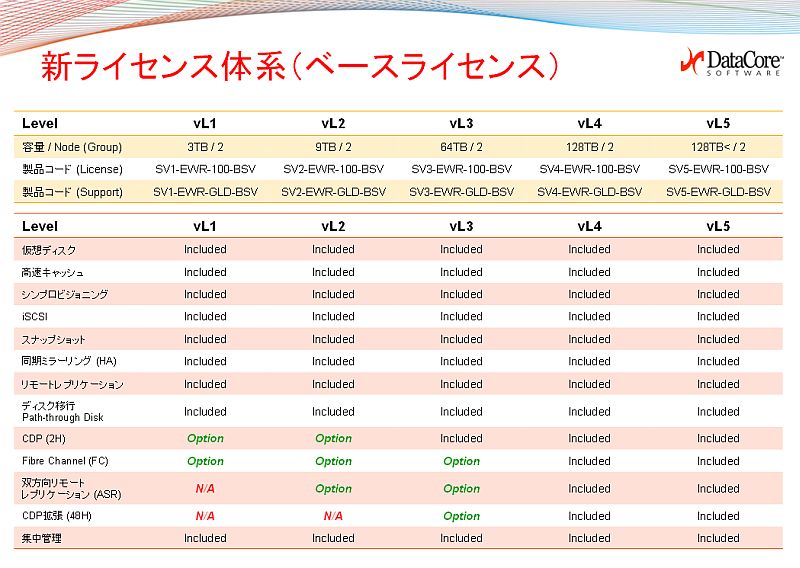Click product code SV4-EWR-100-BSV
800x568 pixels.
589,169
